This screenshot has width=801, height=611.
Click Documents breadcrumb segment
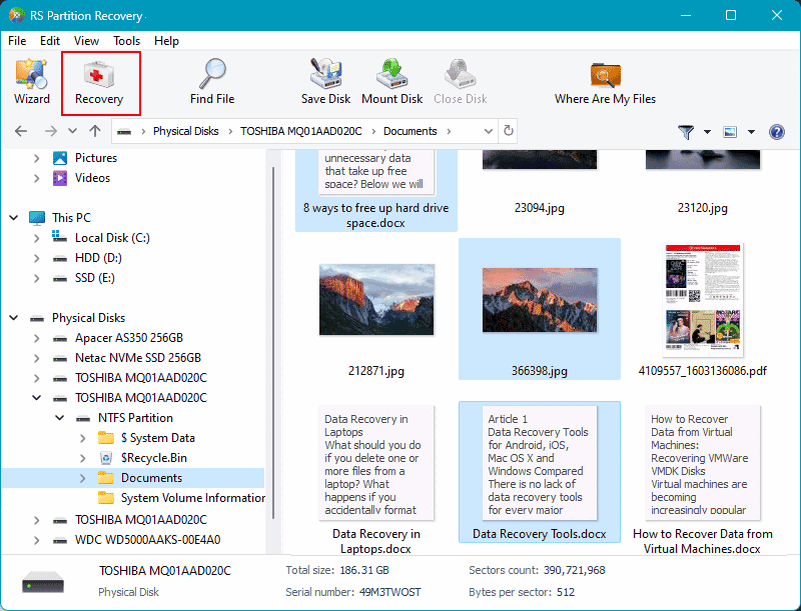click(x=410, y=131)
